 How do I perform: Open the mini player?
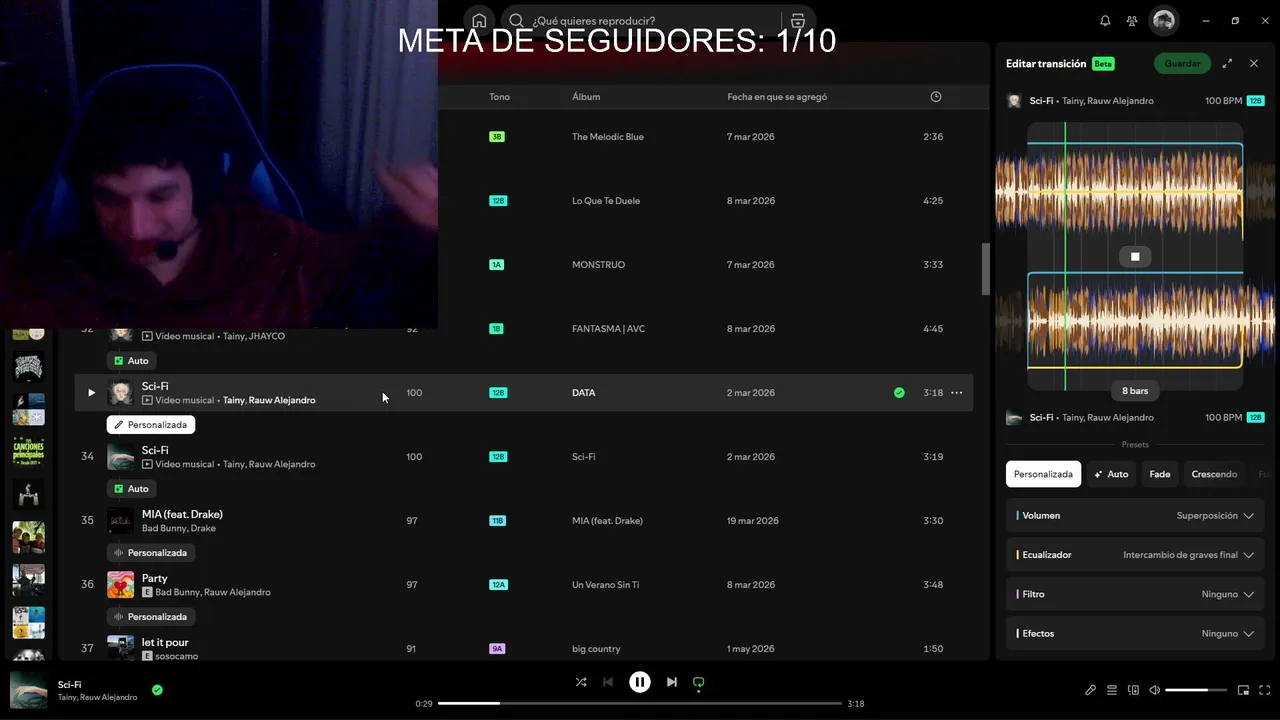[x=1244, y=690]
